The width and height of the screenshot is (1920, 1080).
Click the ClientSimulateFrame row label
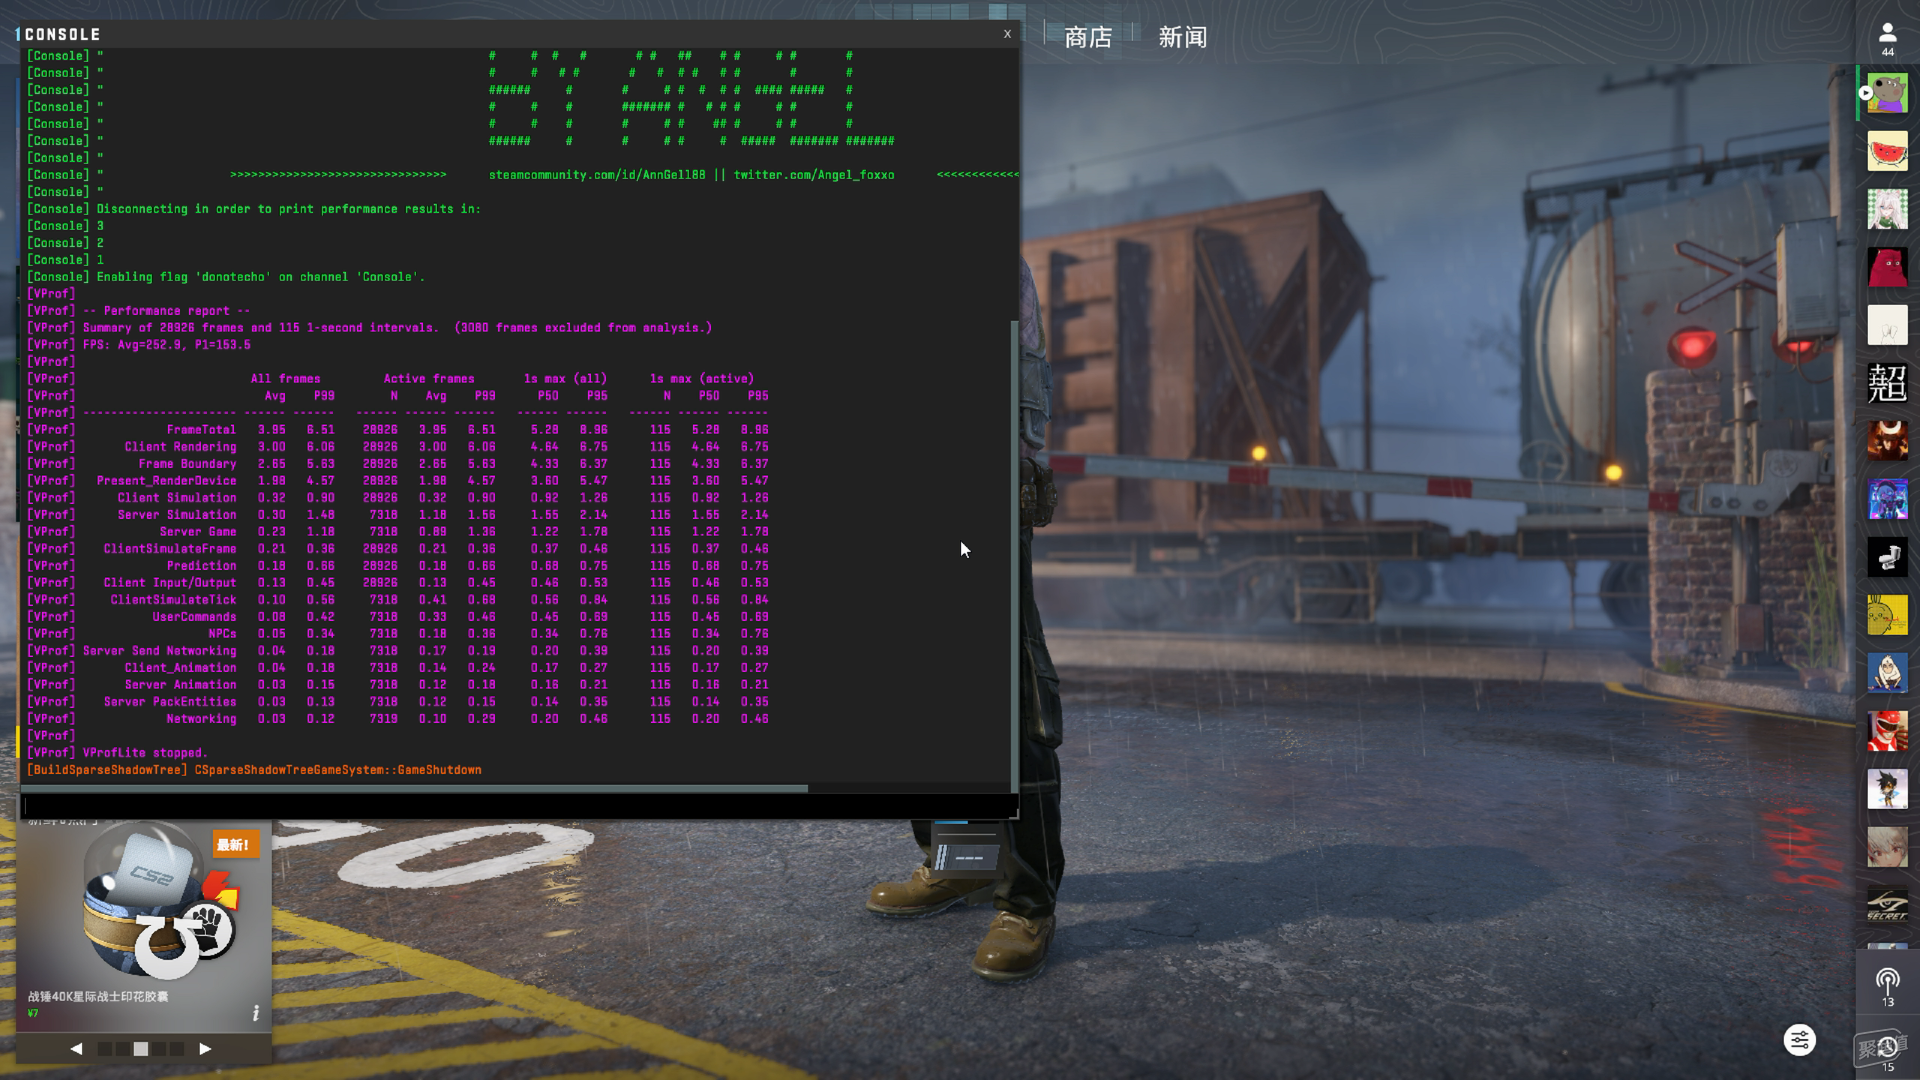[170, 549]
